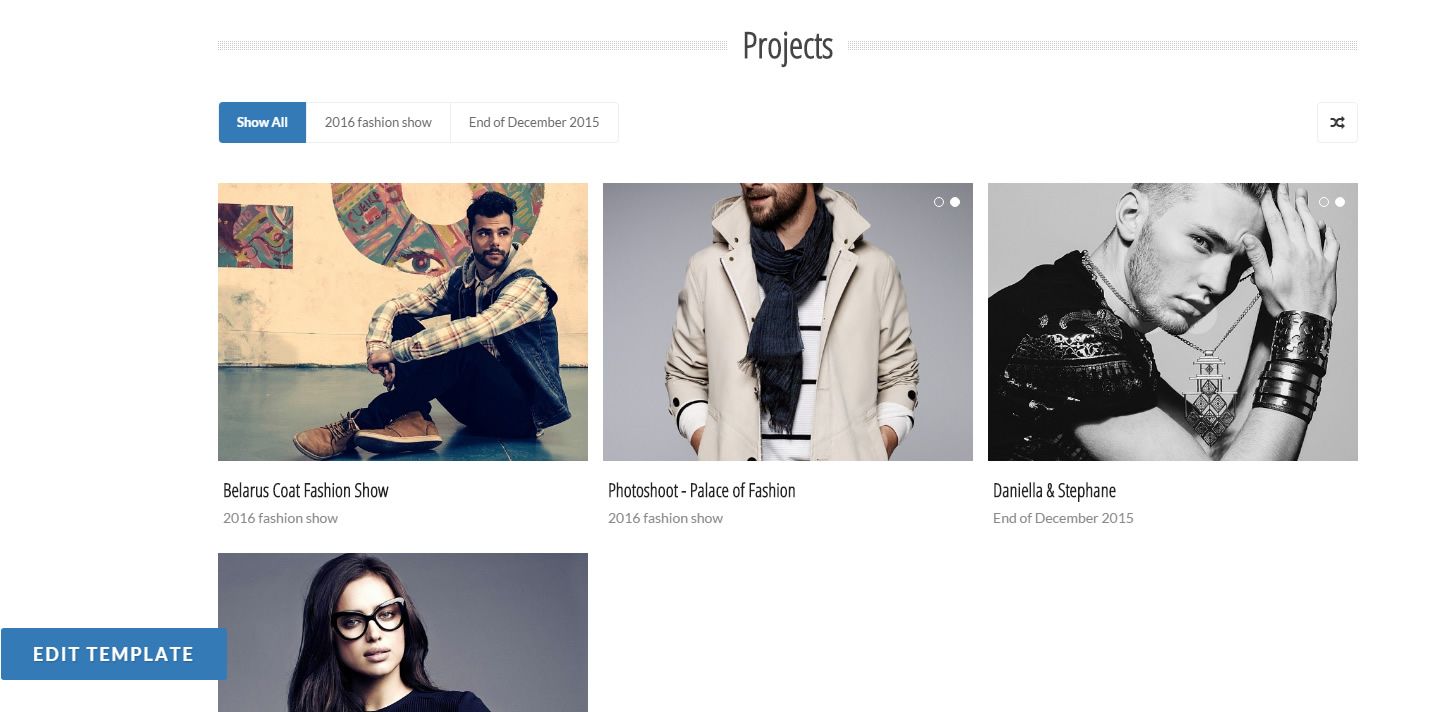The image size is (1440, 712).
Task: Open the Belarus Coat Fashion Show title link
Action: pos(305,491)
